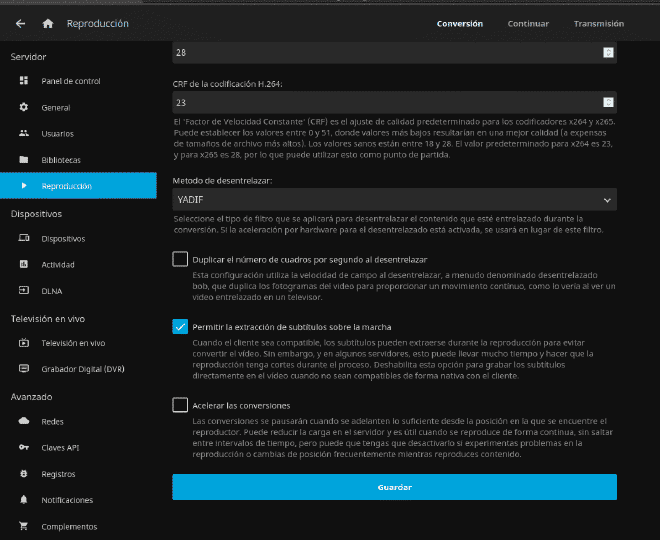This screenshot has height=540, width=660.
Task: Click the Complementos cart icon
Action: [24, 526]
